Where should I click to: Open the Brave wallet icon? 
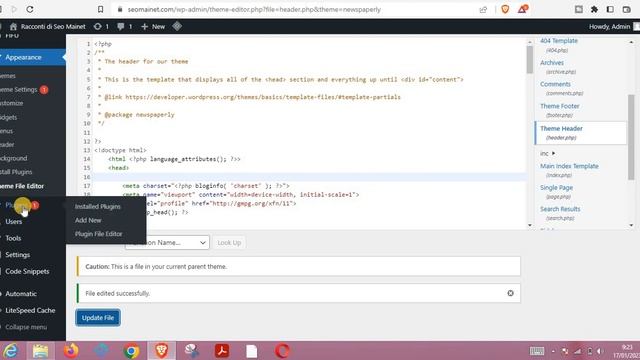(627, 9)
